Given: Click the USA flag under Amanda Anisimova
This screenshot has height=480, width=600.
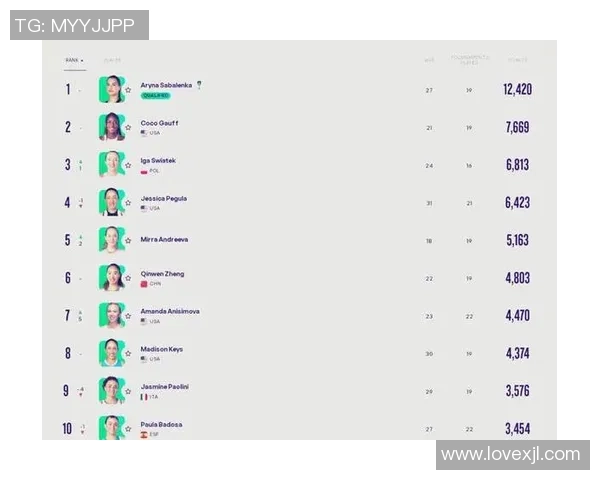Looking at the screenshot, I should point(144,321).
